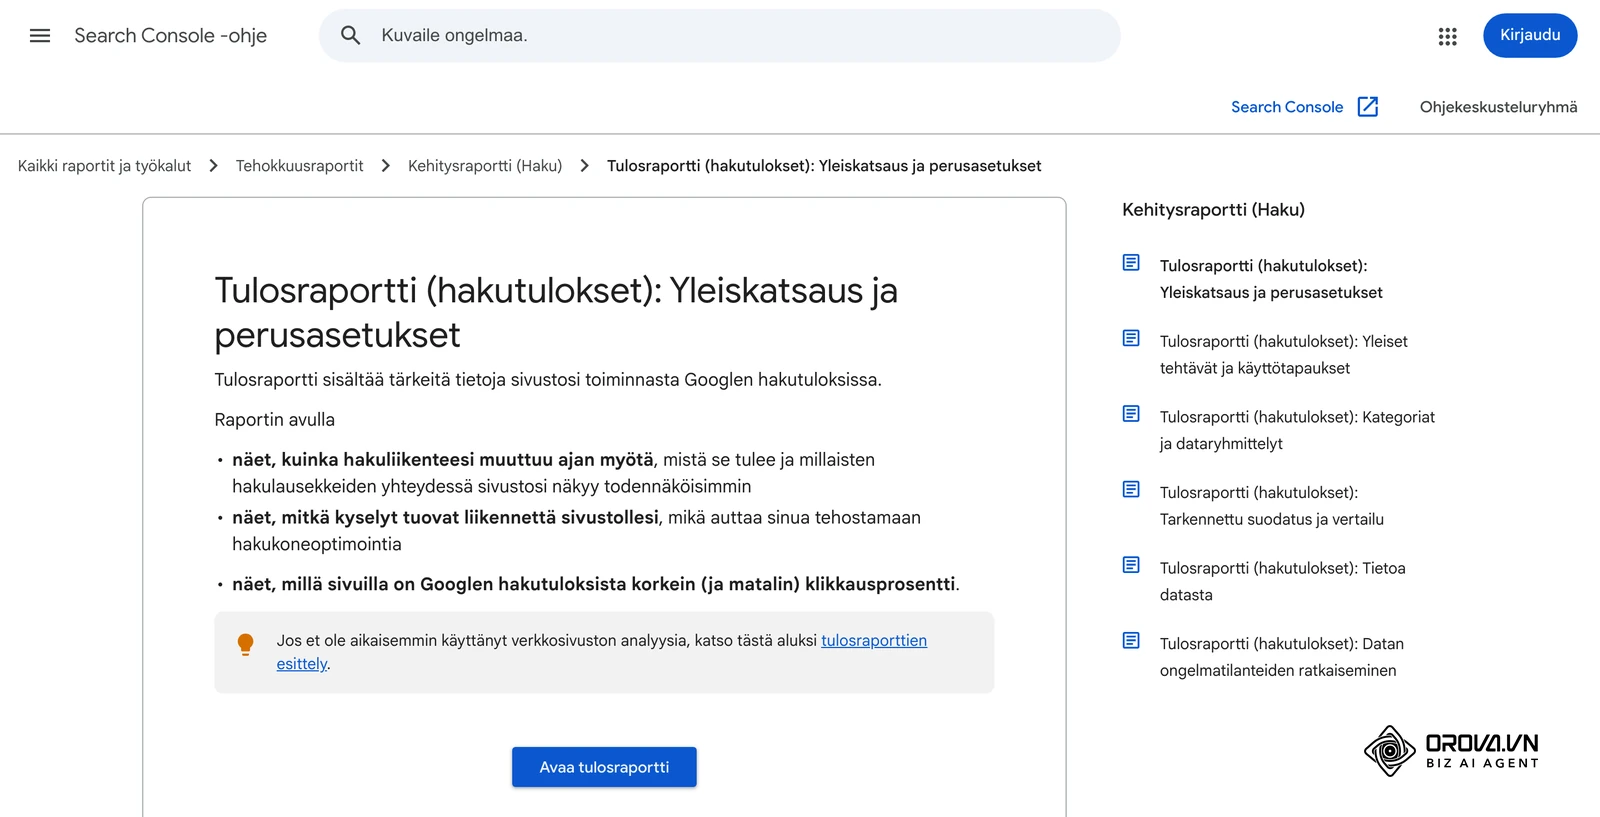Open the Google apps grid
The image size is (1600, 817).
1447,36
